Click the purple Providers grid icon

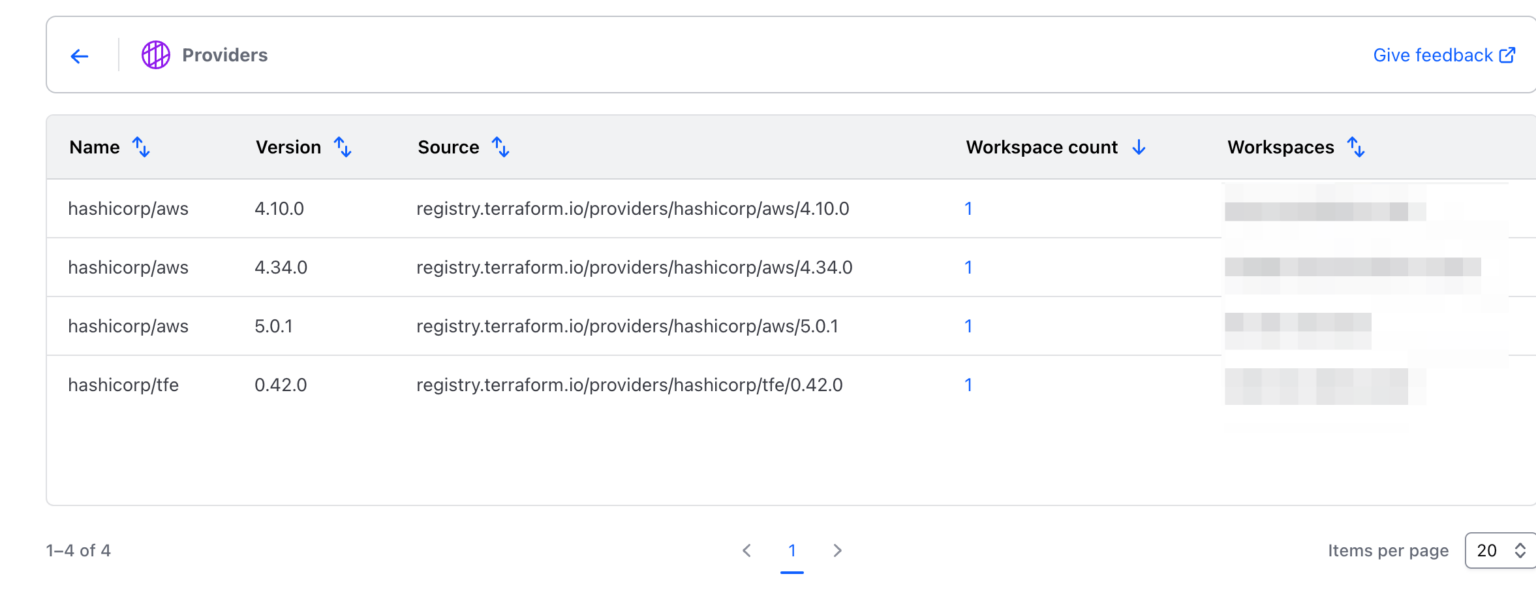coord(156,55)
